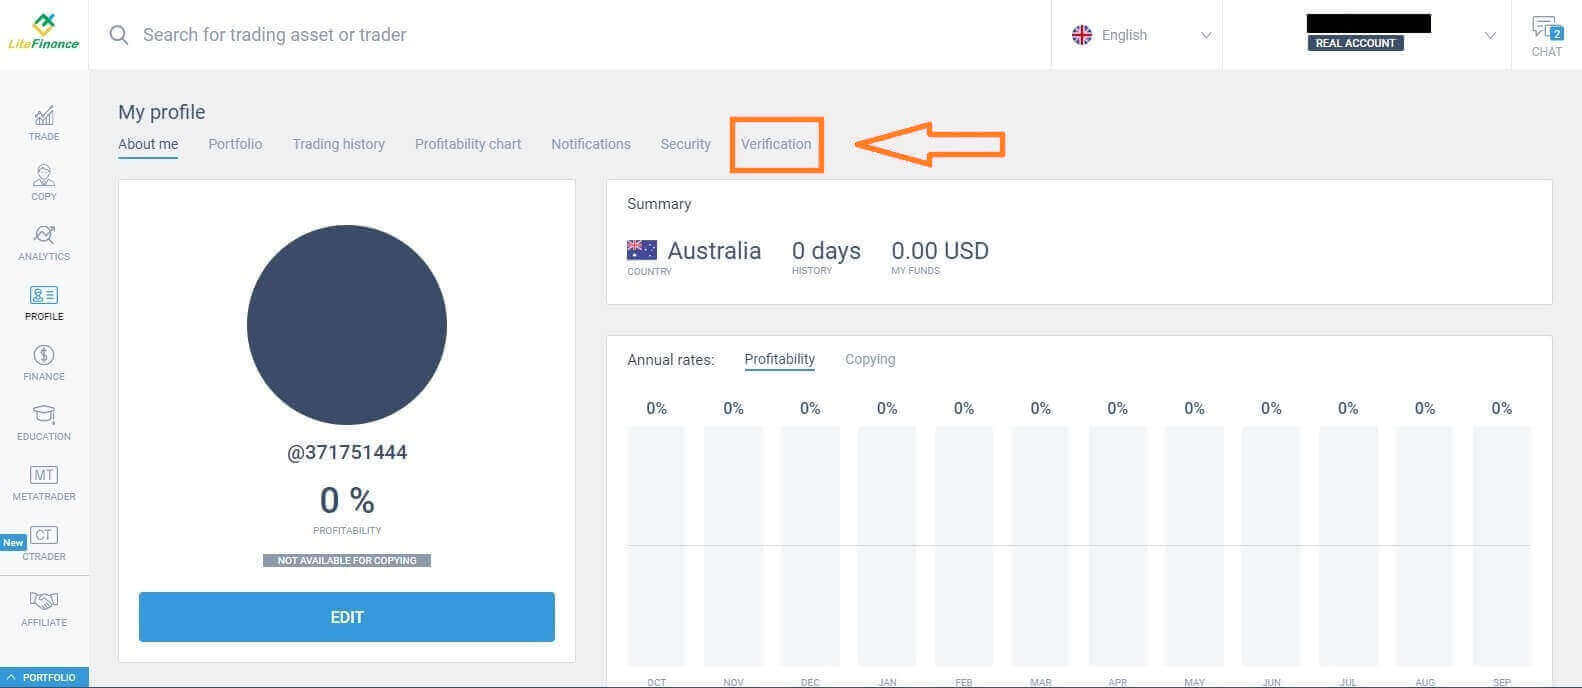Open the Copy trading sidebar icon
The width and height of the screenshot is (1582, 688).
pyautogui.click(x=44, y=182)
